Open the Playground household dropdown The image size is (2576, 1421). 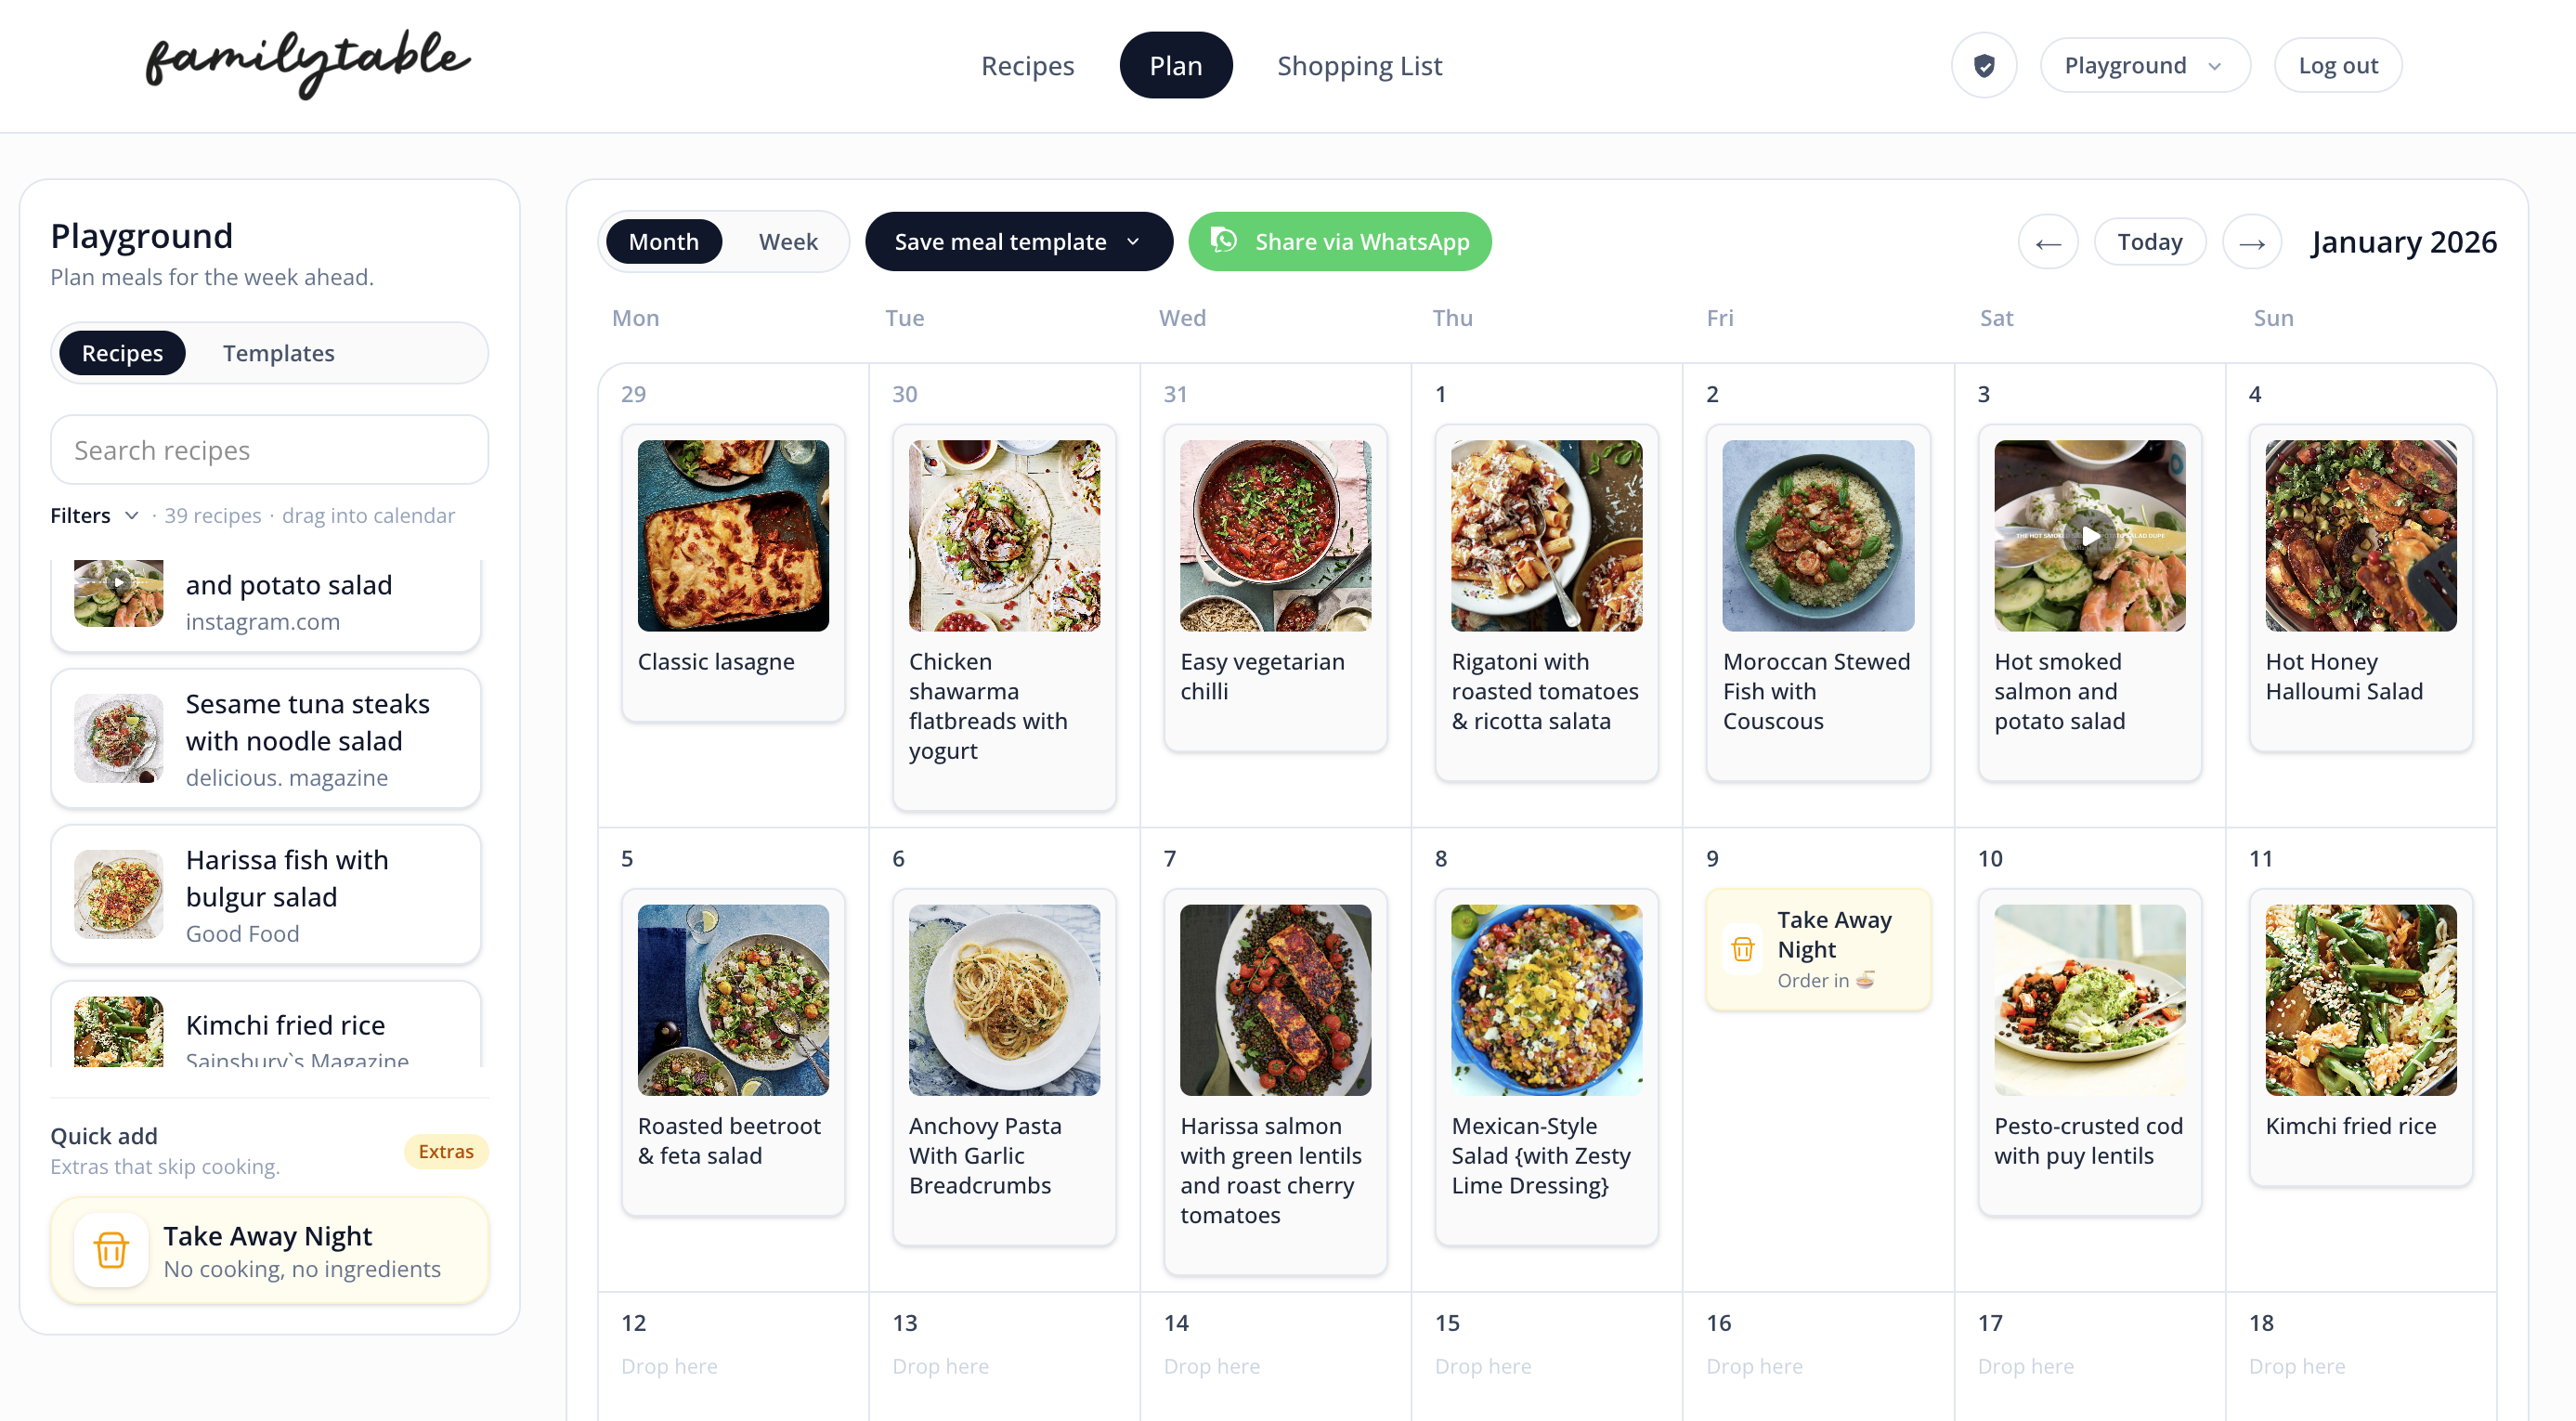coord(2145,64)
